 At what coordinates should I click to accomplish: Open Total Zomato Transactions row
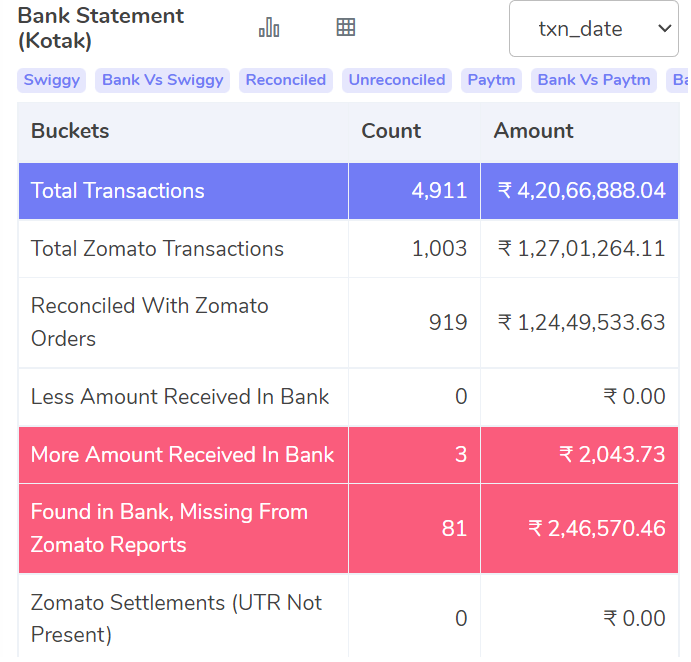(x=157, y=249)
